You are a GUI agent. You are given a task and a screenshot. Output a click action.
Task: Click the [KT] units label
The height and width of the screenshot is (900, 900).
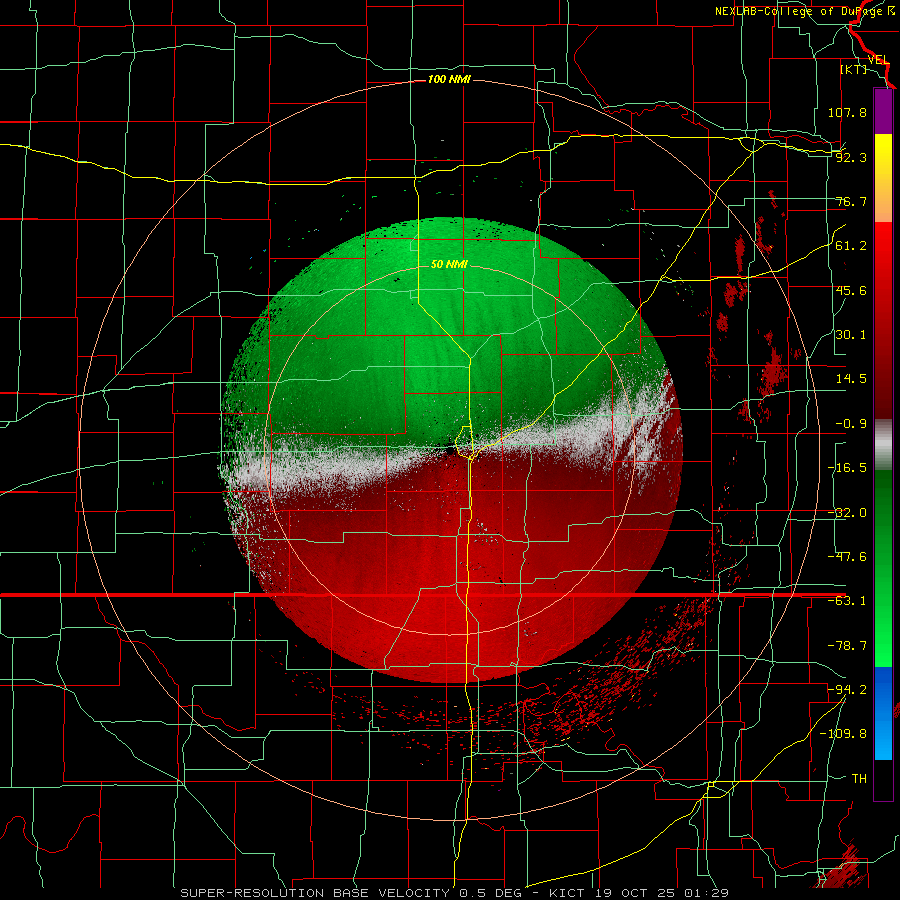[x=854, y=69]
